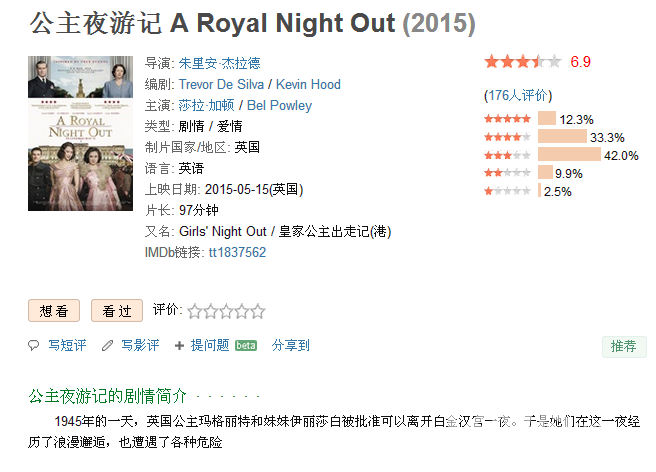Viewport: 656px width, 472px height.
Task: Open writer Trevor De Silva link
Action: point(221,85)
